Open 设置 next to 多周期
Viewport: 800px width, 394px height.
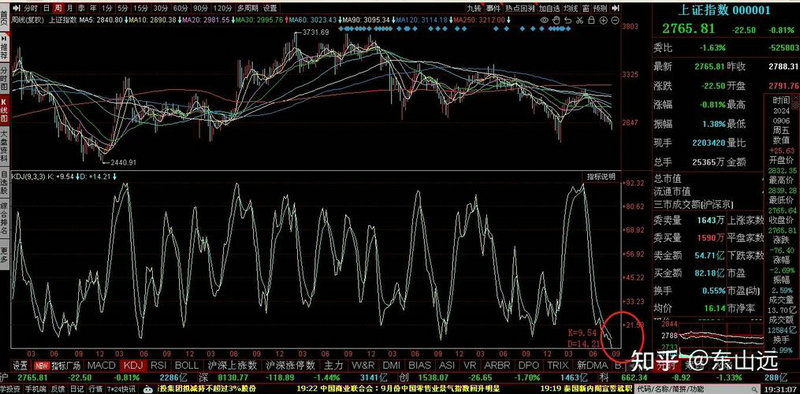(270, 8)
